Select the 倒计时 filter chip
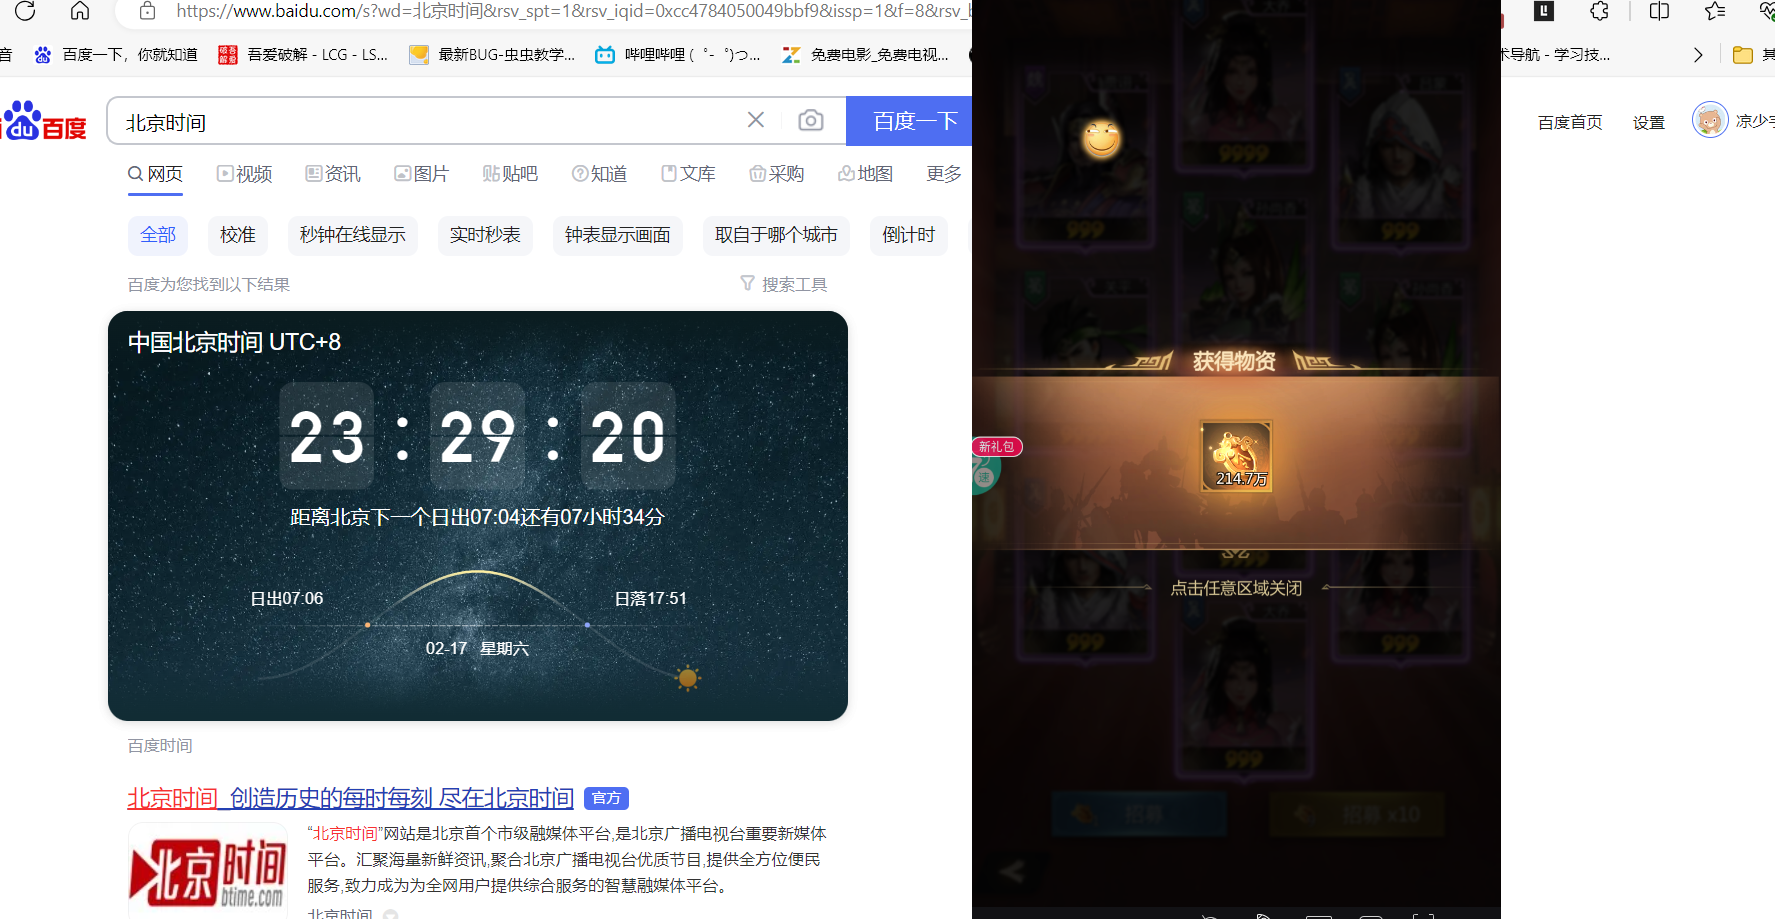 (909, 235)
